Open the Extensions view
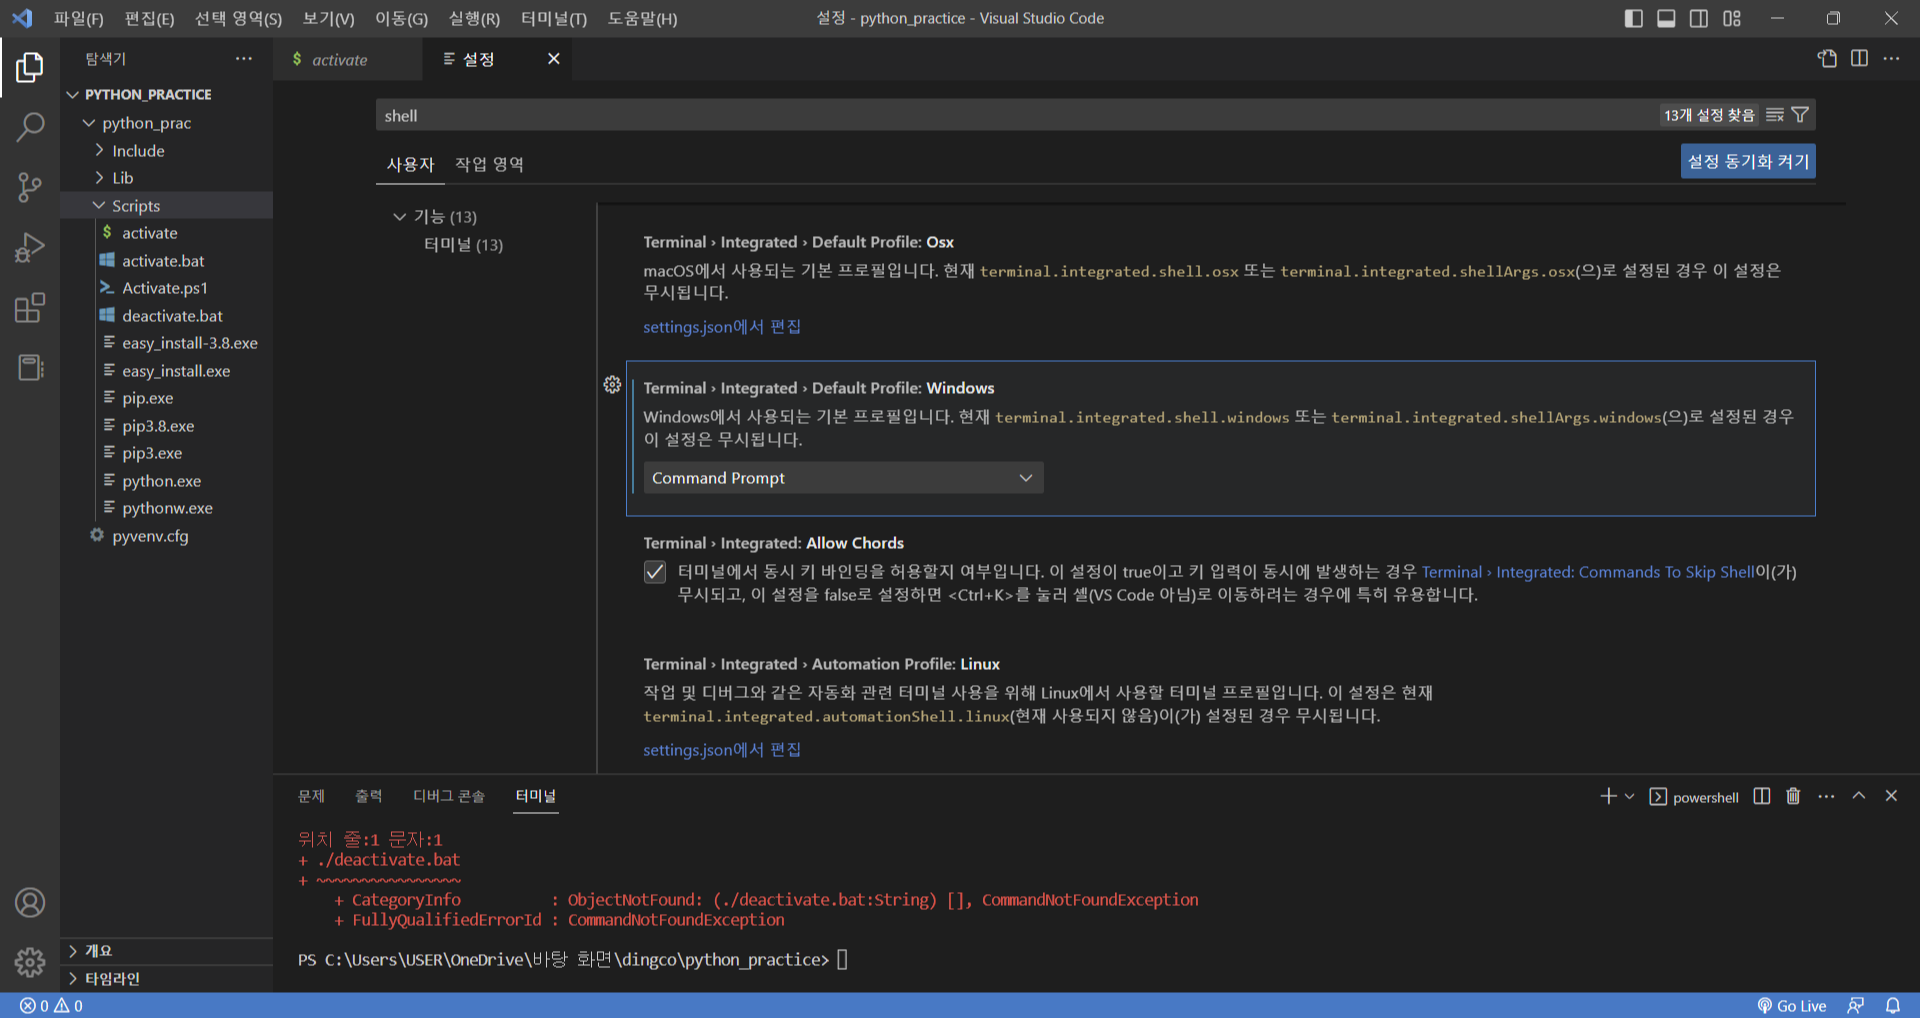The width and height of the screenshot is (1920, 1018). (x=30, y=307)
